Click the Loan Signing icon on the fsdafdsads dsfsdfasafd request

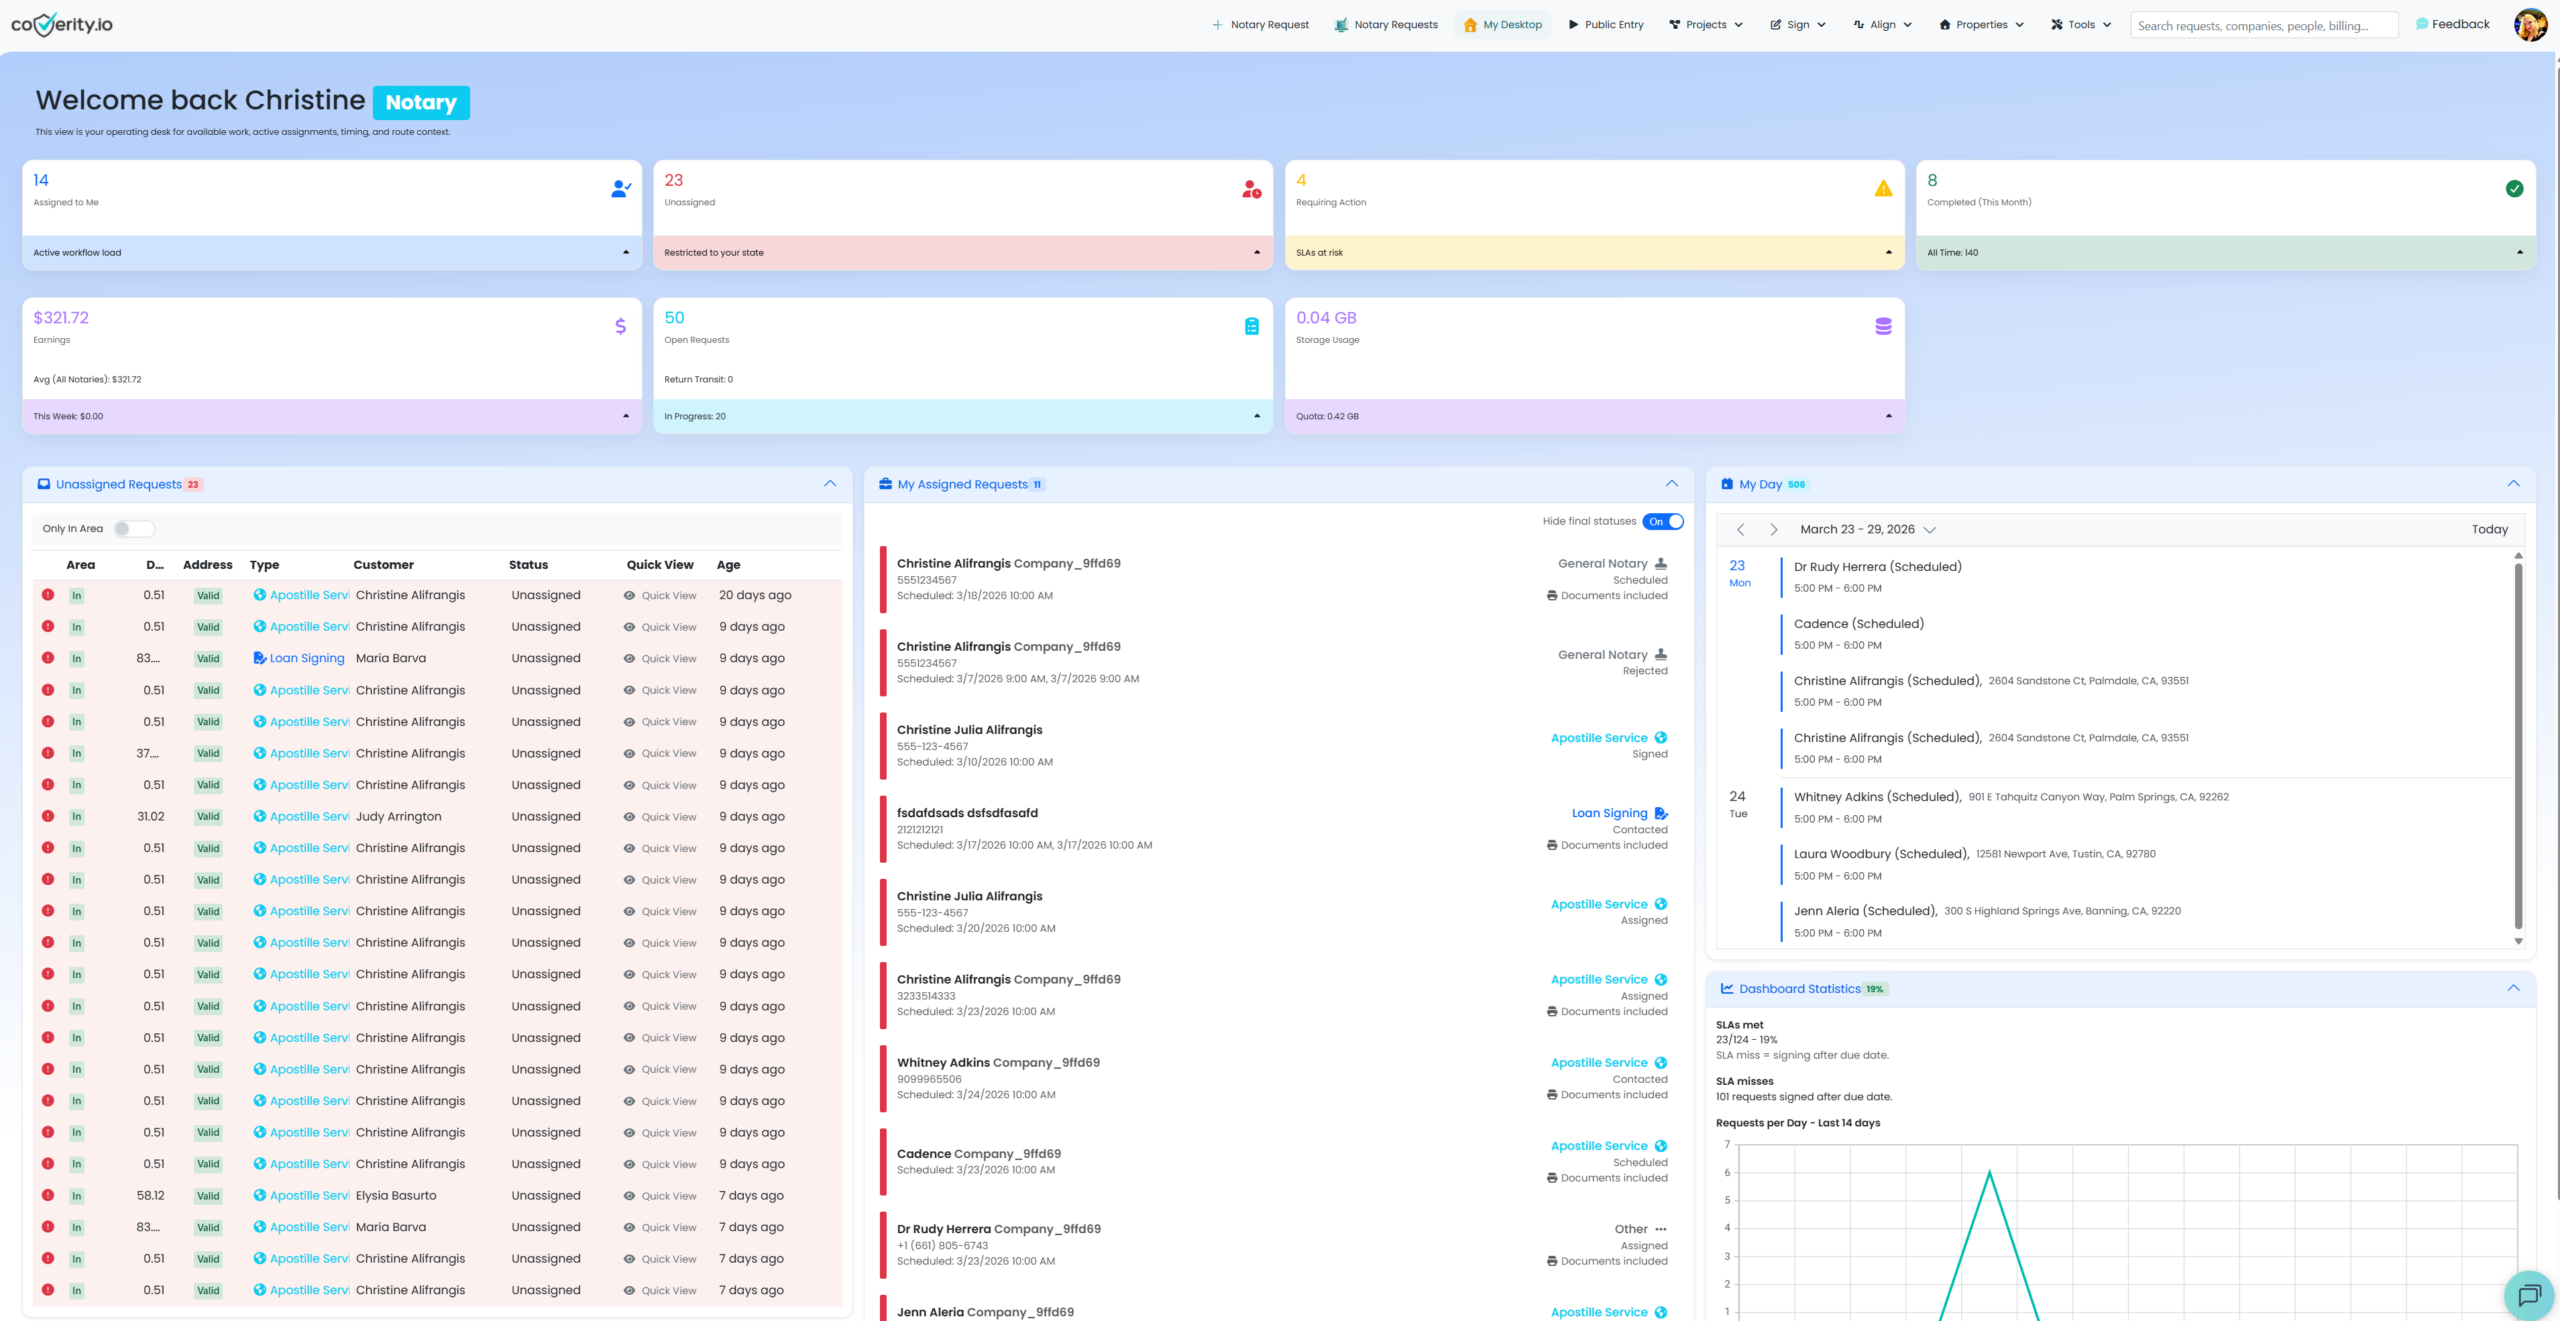(1661, 813)
